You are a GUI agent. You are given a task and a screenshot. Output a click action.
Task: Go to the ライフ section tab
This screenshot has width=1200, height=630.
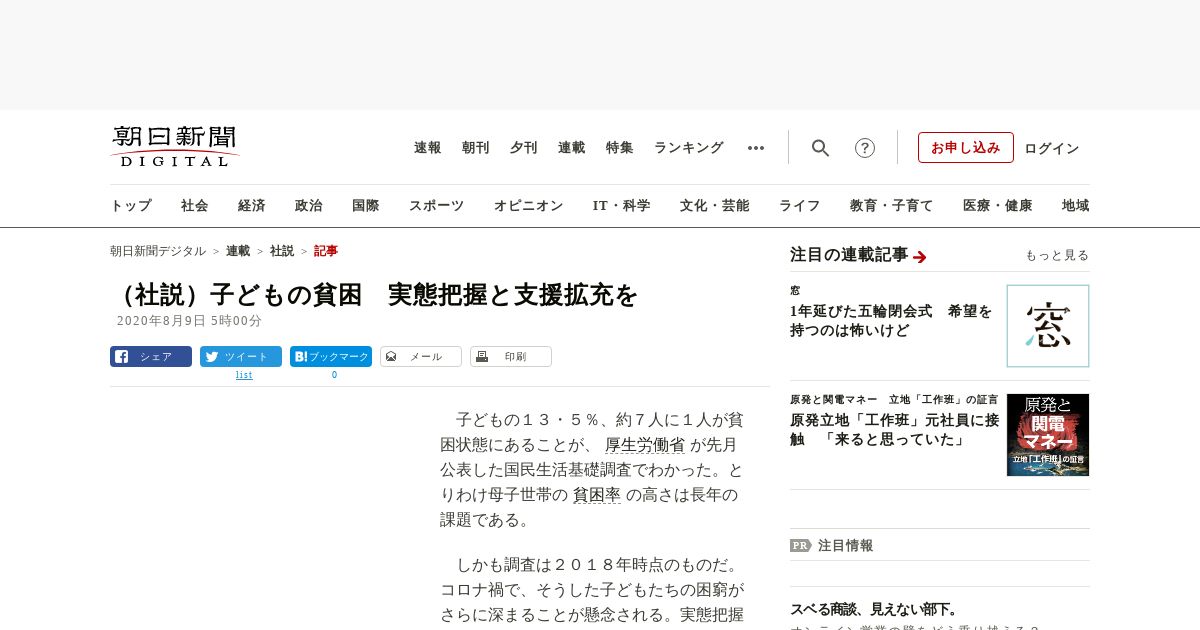[800, 206]
